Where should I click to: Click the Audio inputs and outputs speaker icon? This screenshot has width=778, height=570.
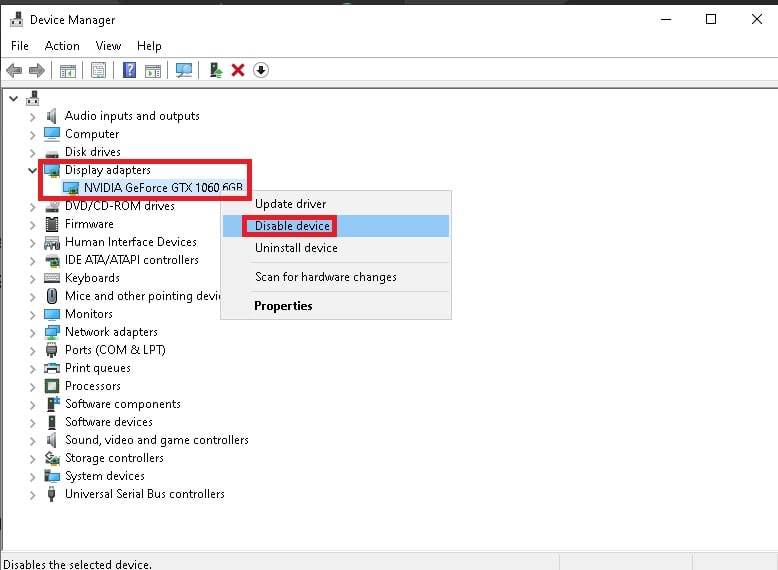pyautogui.click(x=52, y=116)
